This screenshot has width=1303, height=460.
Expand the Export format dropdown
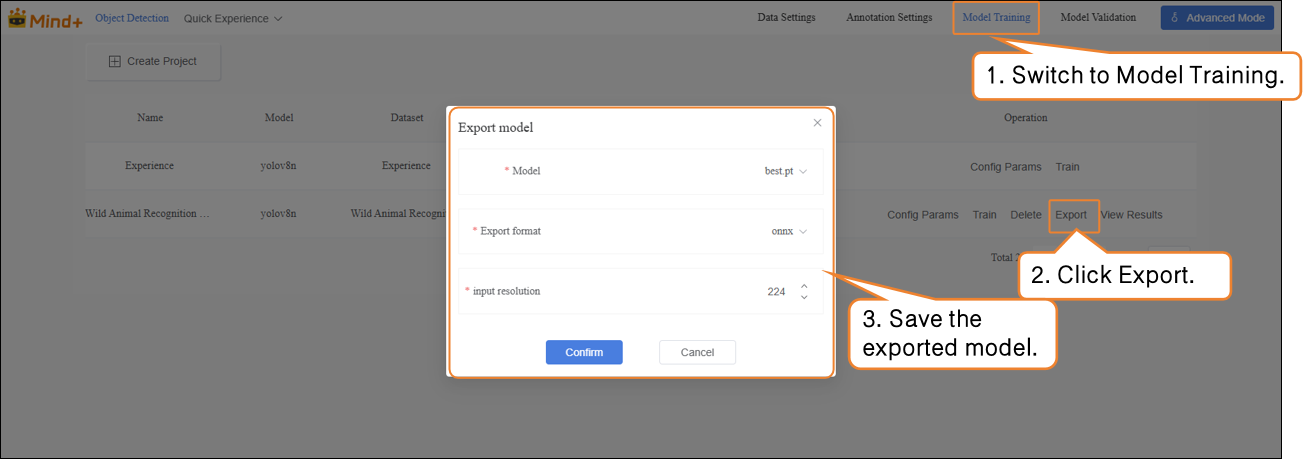(x=789, y=231)
